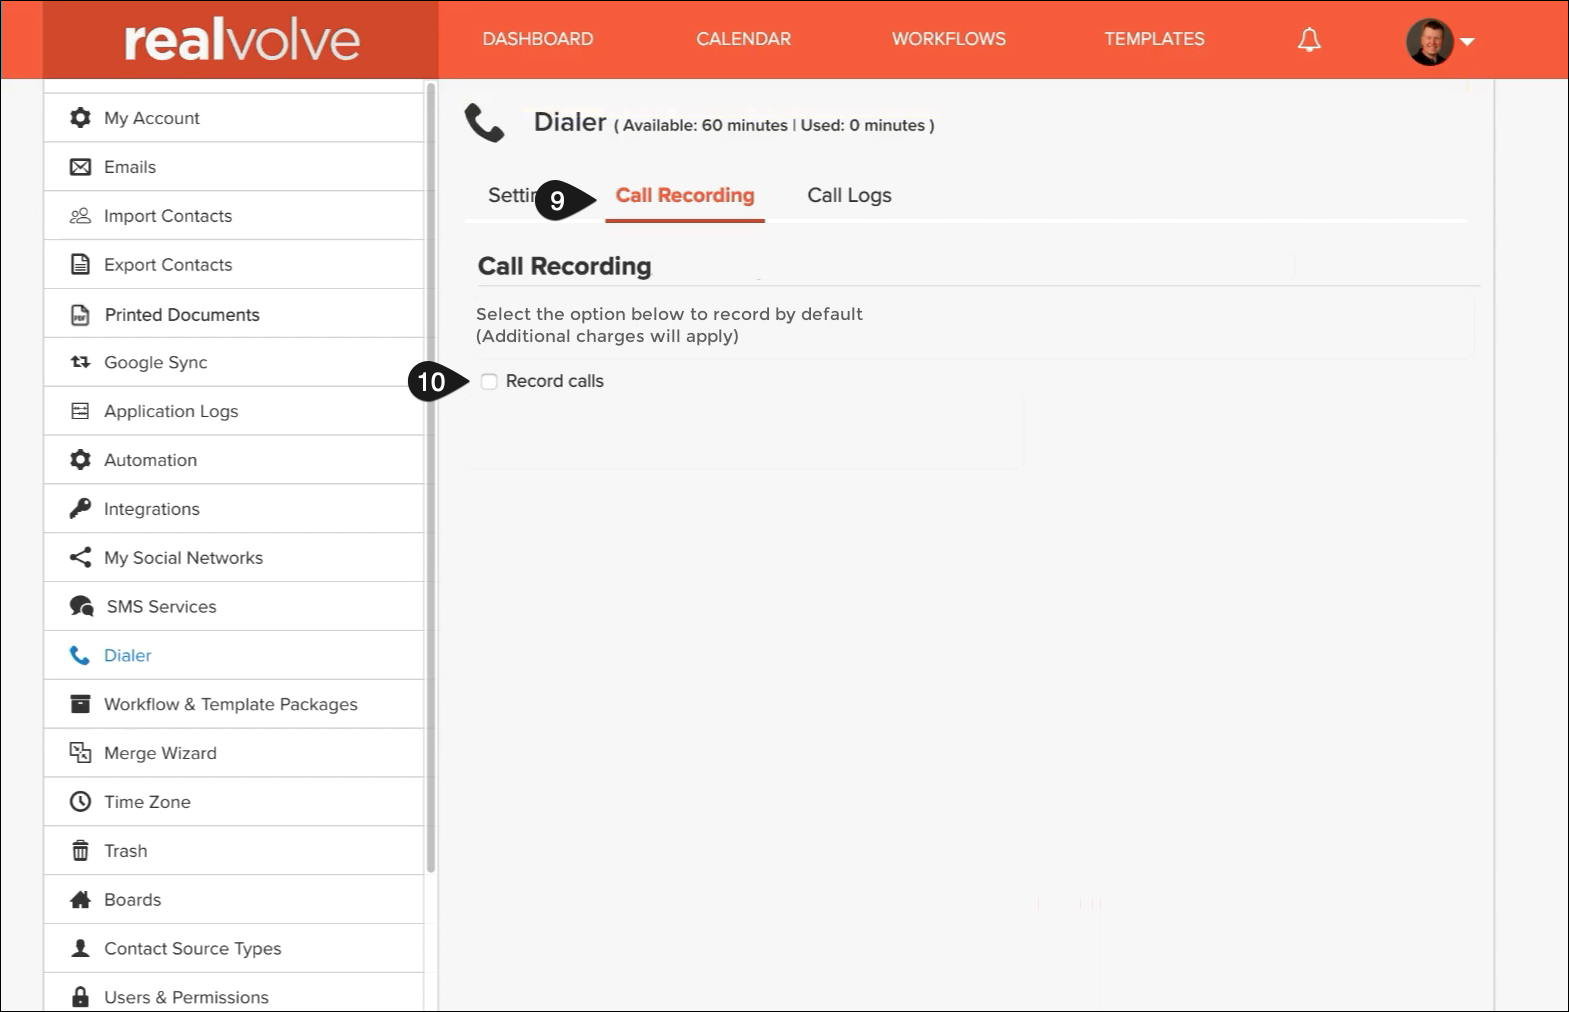Switch to the Call Logs tab
Image resolution: width=1569 pixels, height=1012 pixels.
click(x=849, y=196)
